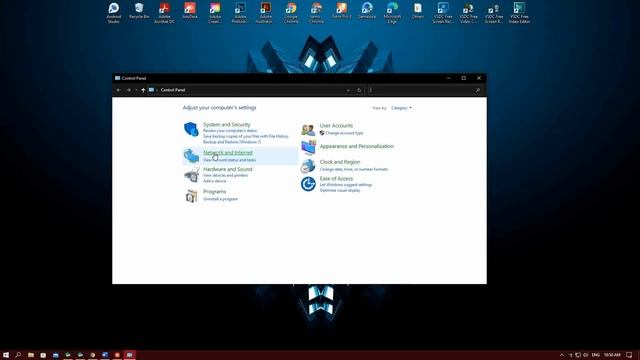The image size is (640, 360).
Task: Open taskbar search
Action: click(18, 355)
